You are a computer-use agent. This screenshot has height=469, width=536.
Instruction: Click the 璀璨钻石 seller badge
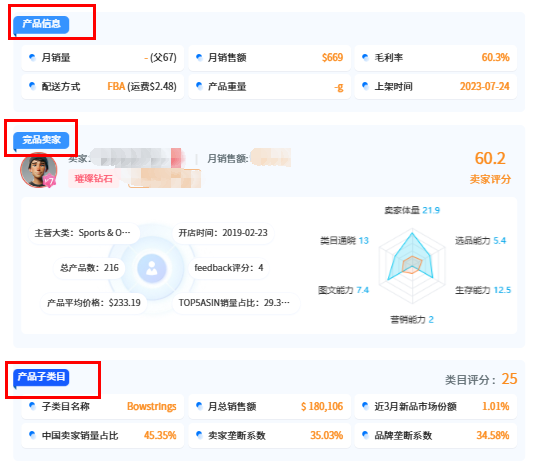pos(93,178)
